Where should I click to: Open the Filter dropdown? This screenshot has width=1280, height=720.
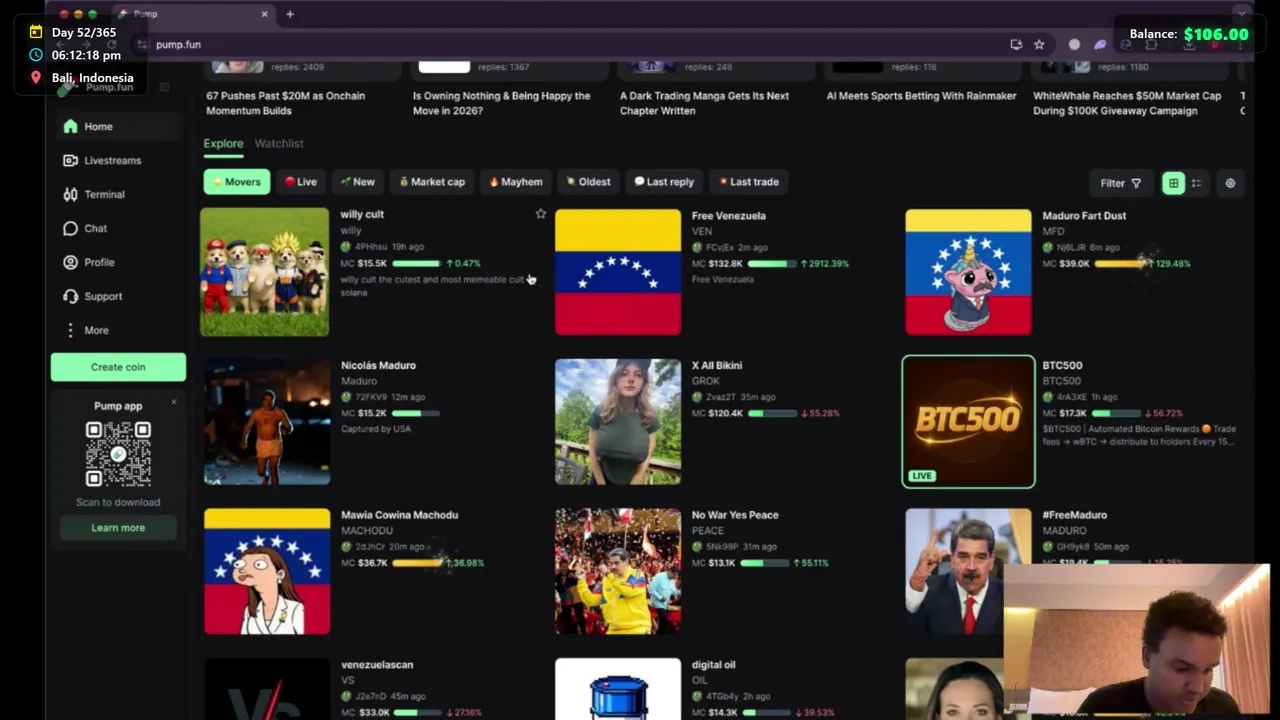[1120, 183]
